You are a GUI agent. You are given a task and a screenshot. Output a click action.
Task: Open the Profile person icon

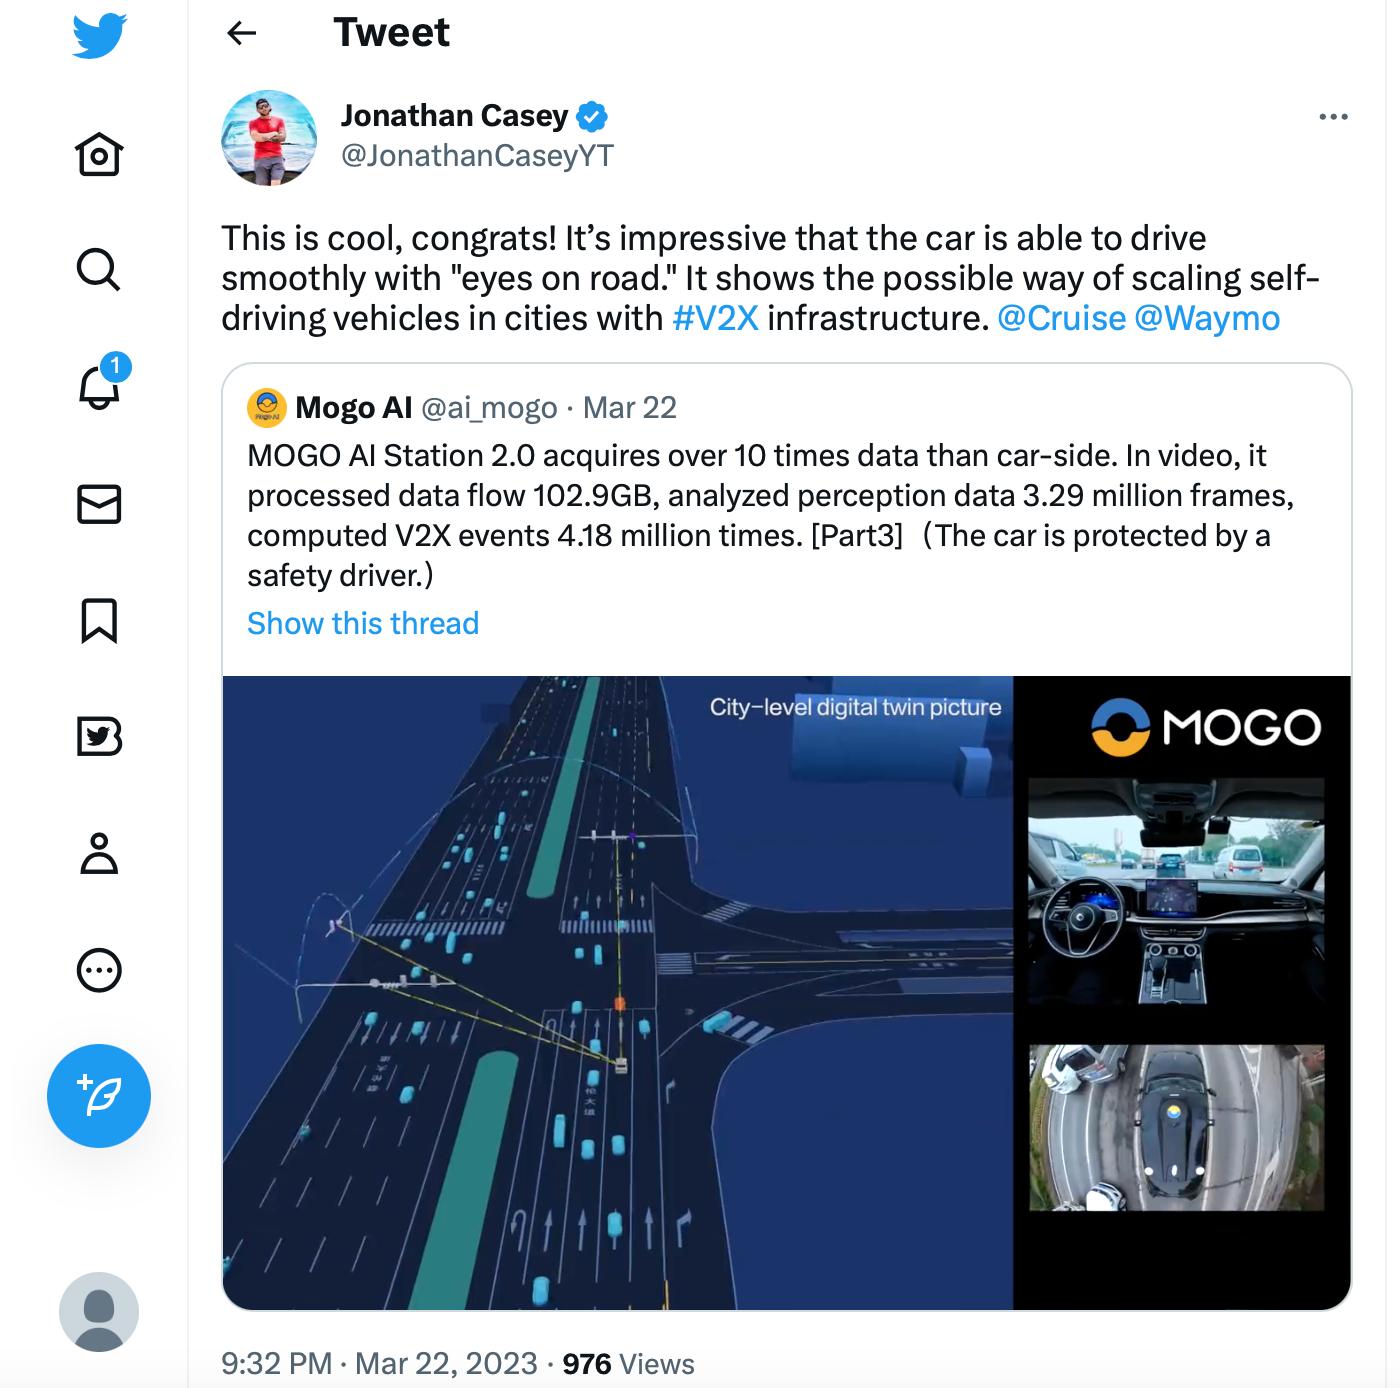click(x=99, y=853)
